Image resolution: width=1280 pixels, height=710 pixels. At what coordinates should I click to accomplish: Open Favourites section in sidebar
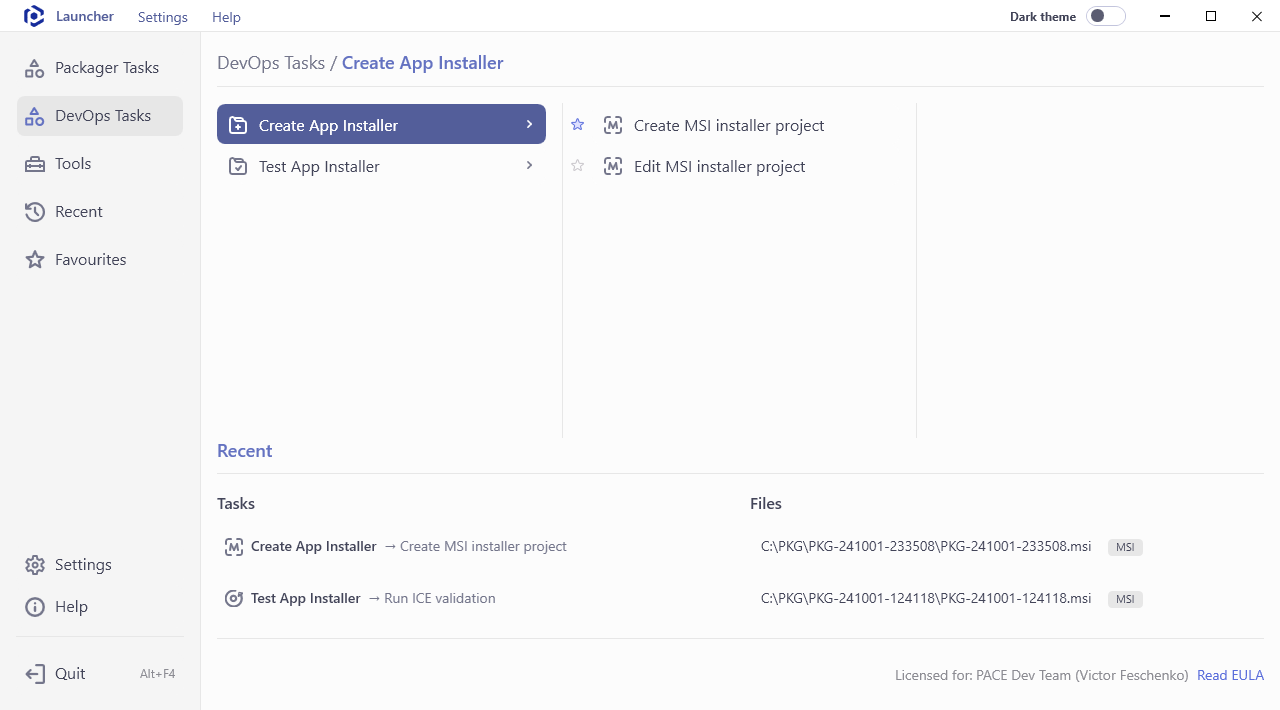coord(100,260)
